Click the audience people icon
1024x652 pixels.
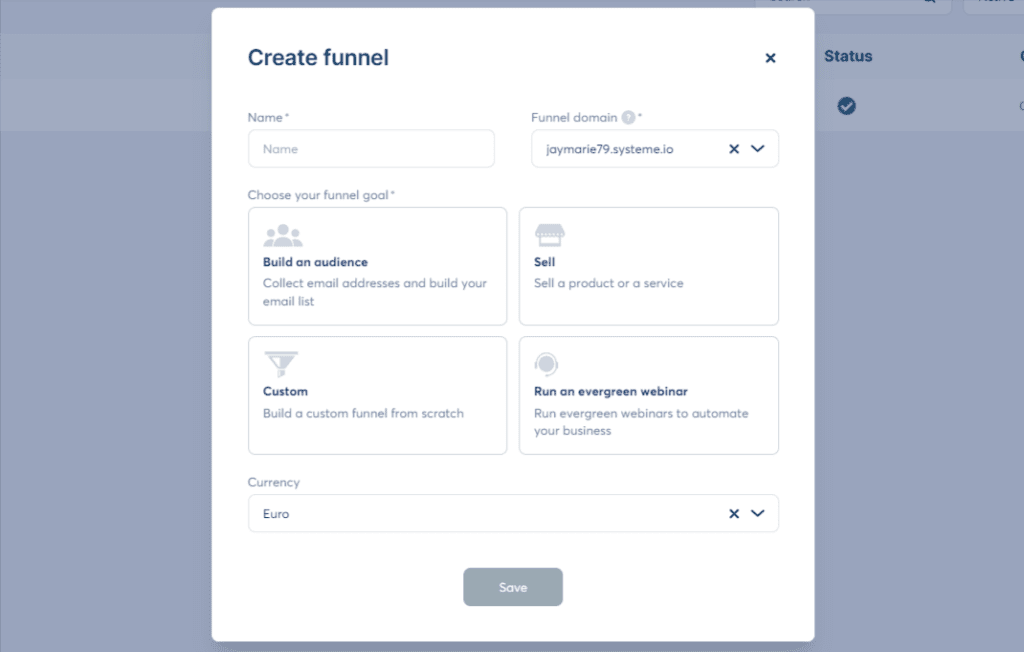283,236
